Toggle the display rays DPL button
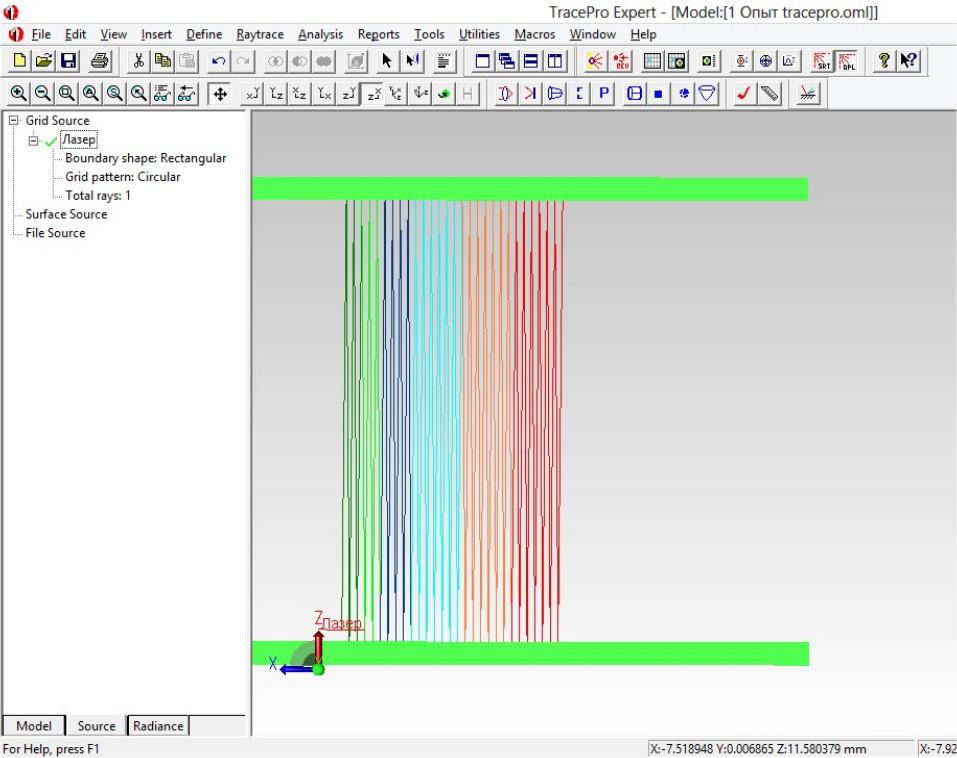Viewport: 957px width, 758px height. pos(846,61)
